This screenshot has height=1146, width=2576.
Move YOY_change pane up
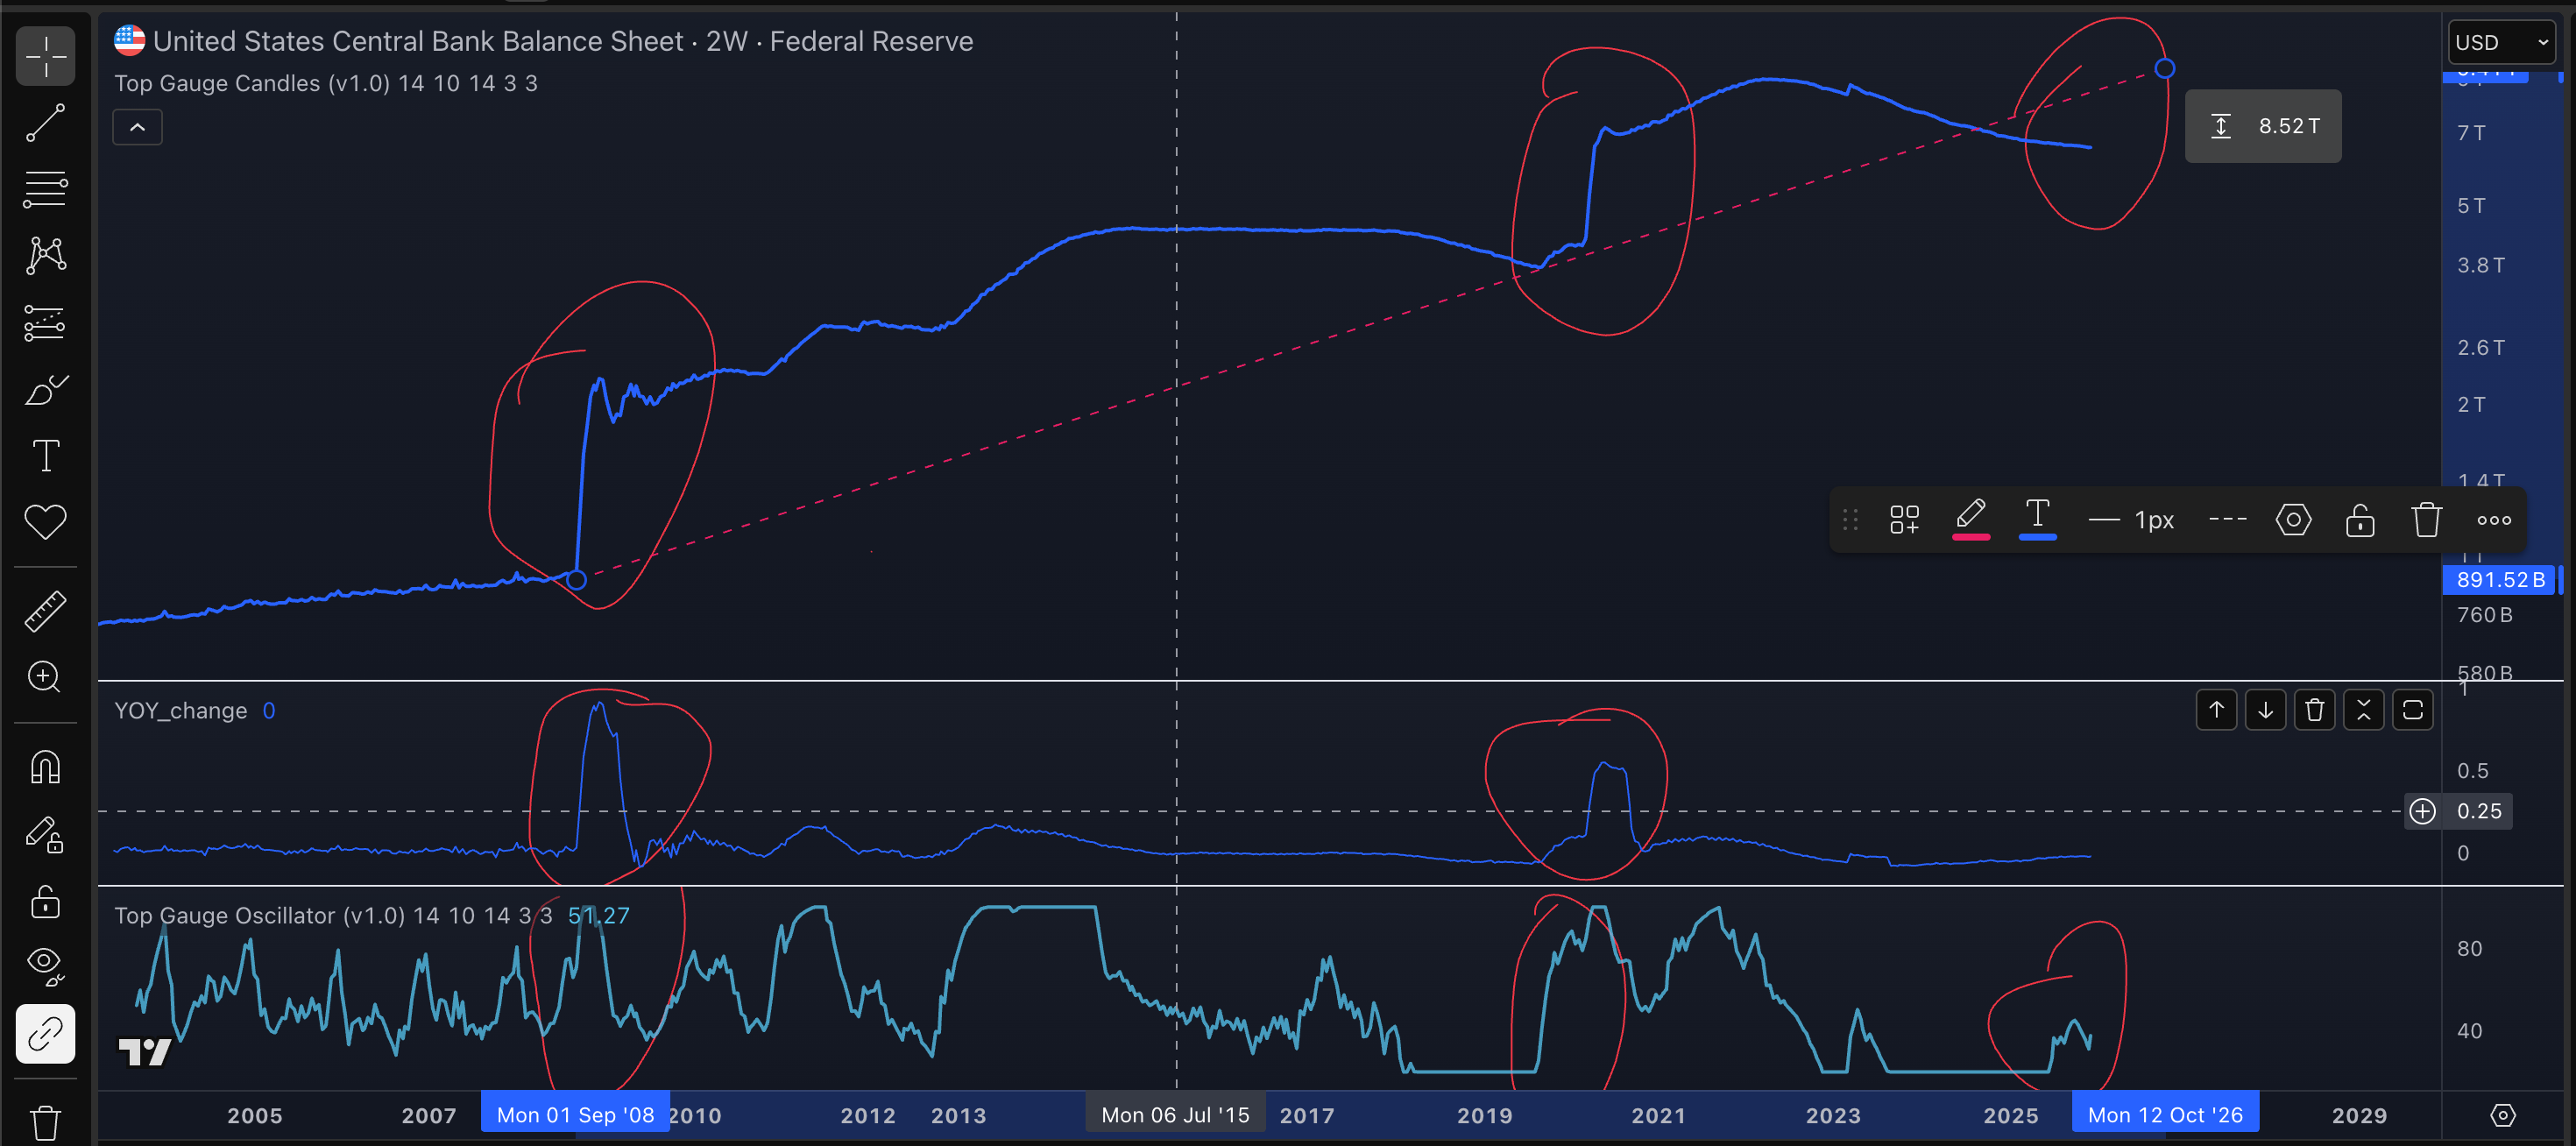[x=2216, y=710]
